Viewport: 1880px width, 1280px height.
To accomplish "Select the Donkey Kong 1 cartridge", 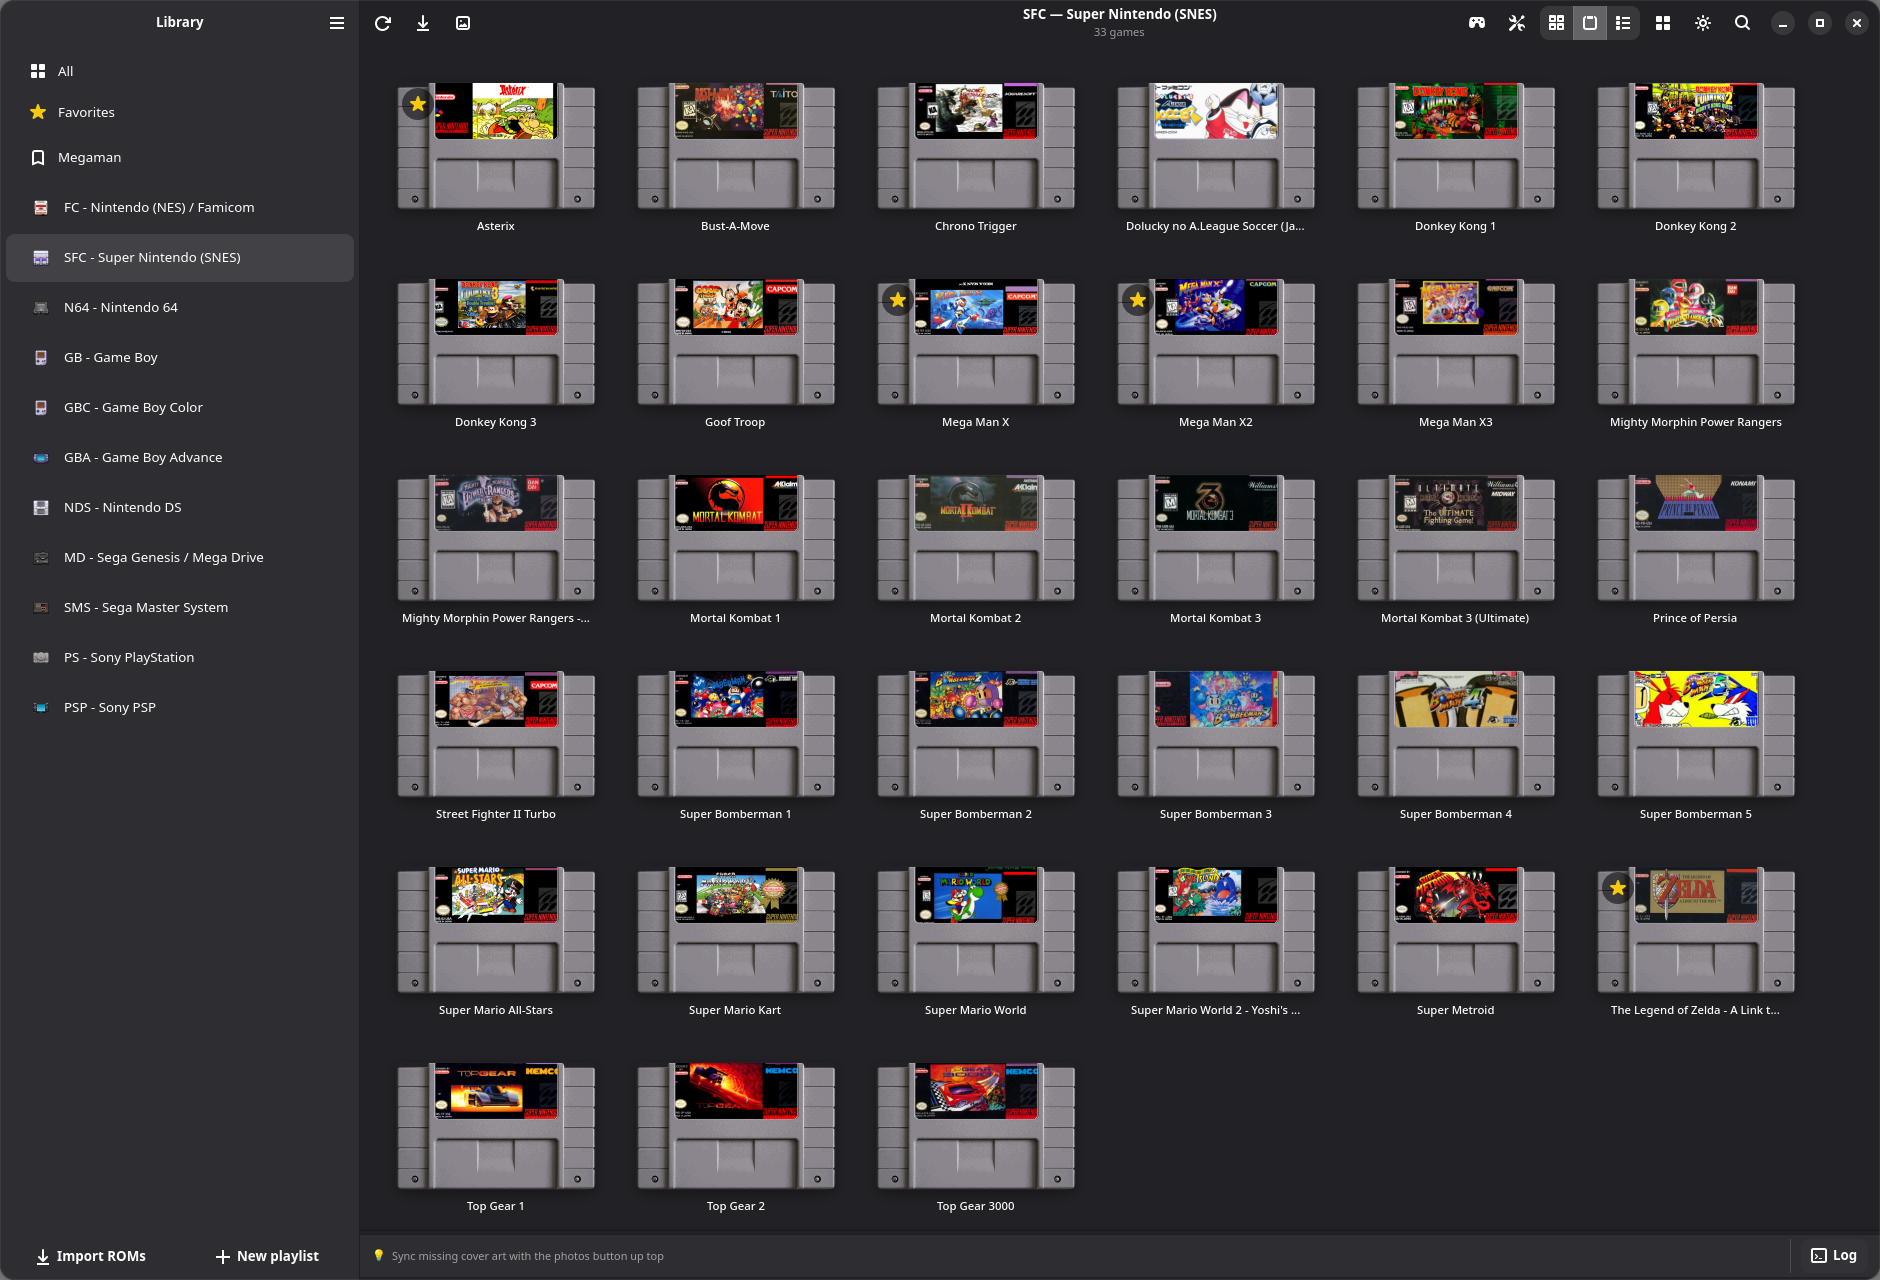I will (x=1456, y=146).
